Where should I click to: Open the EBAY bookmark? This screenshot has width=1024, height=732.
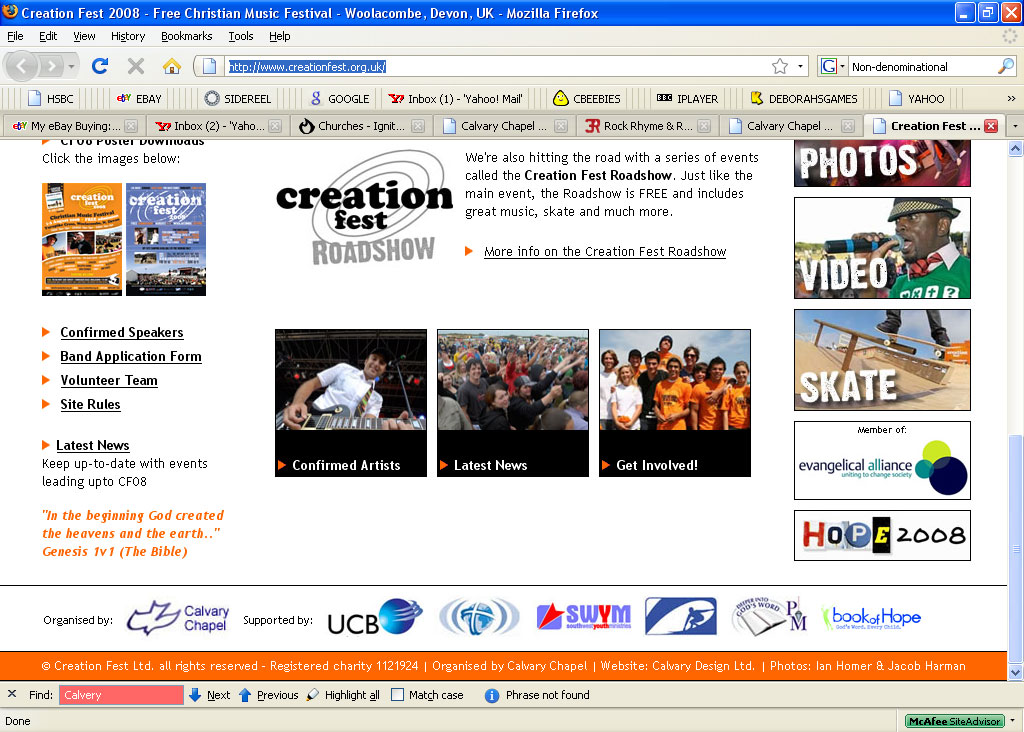tap(138, 99)
